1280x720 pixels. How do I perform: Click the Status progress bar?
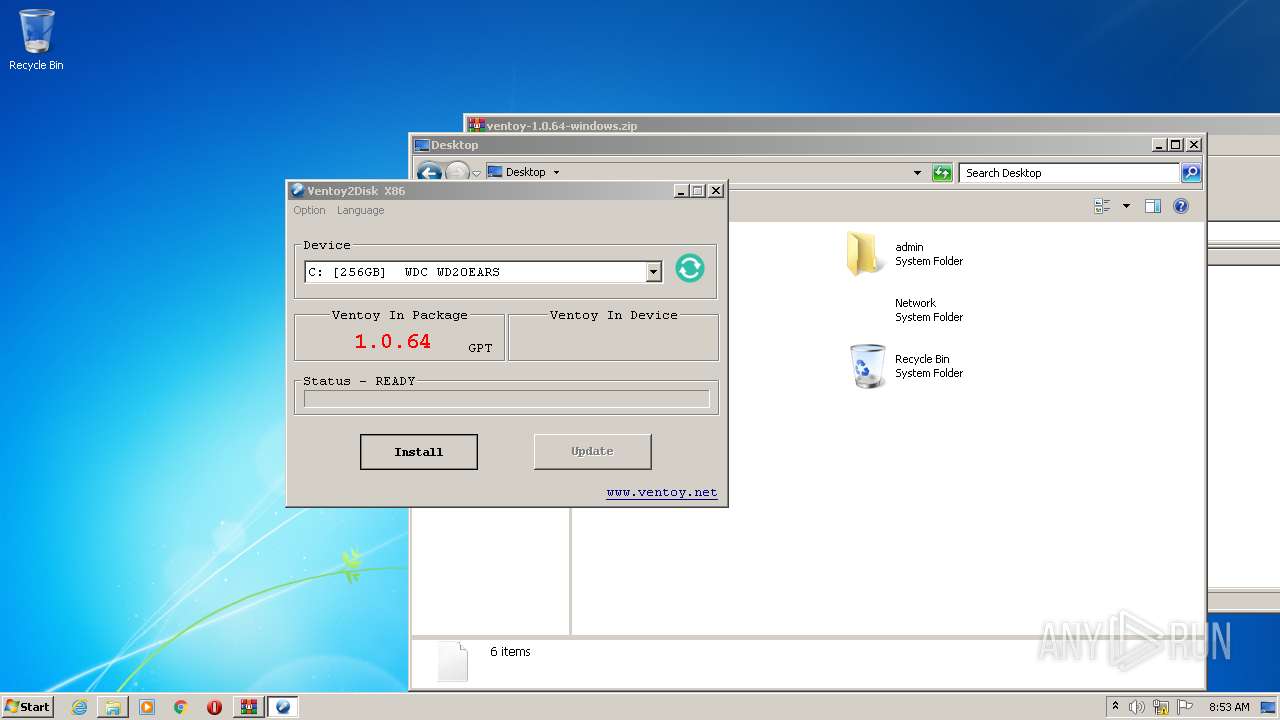click(506, 399)
